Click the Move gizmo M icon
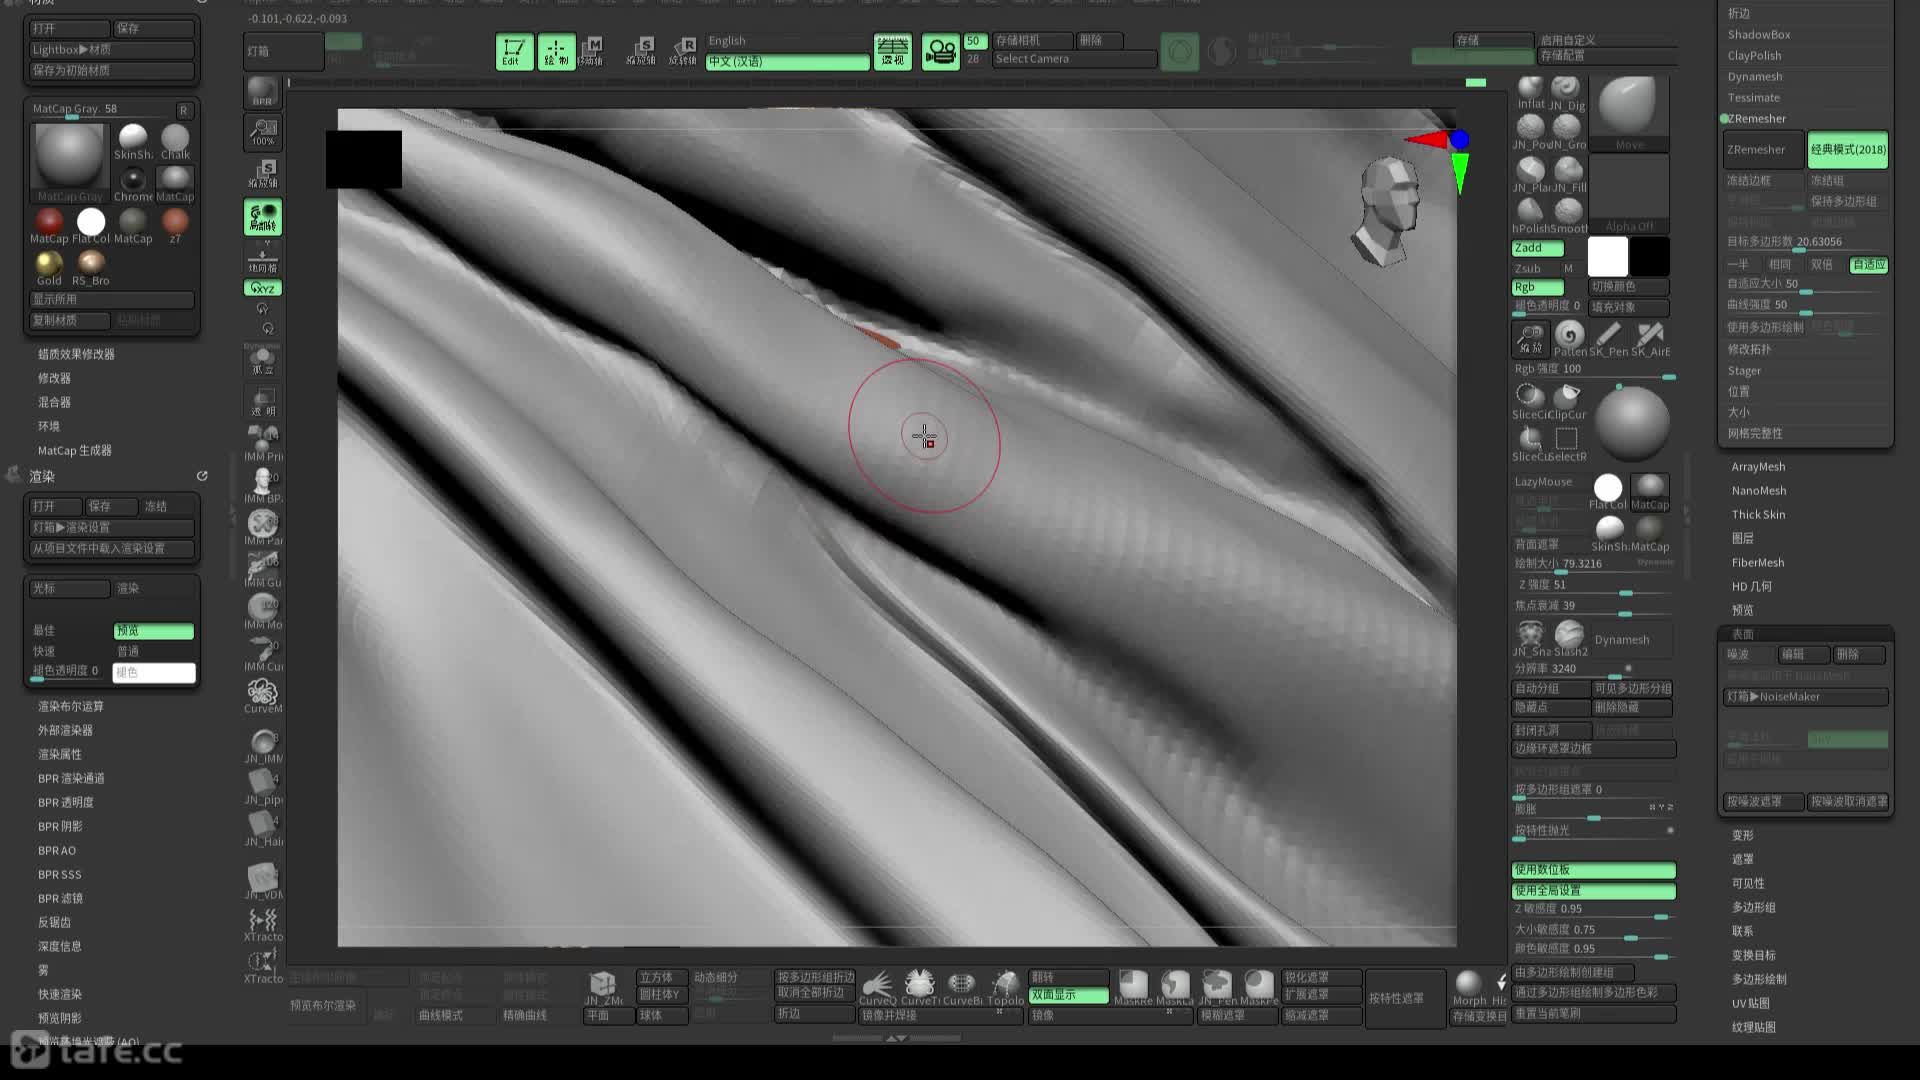 593,50
